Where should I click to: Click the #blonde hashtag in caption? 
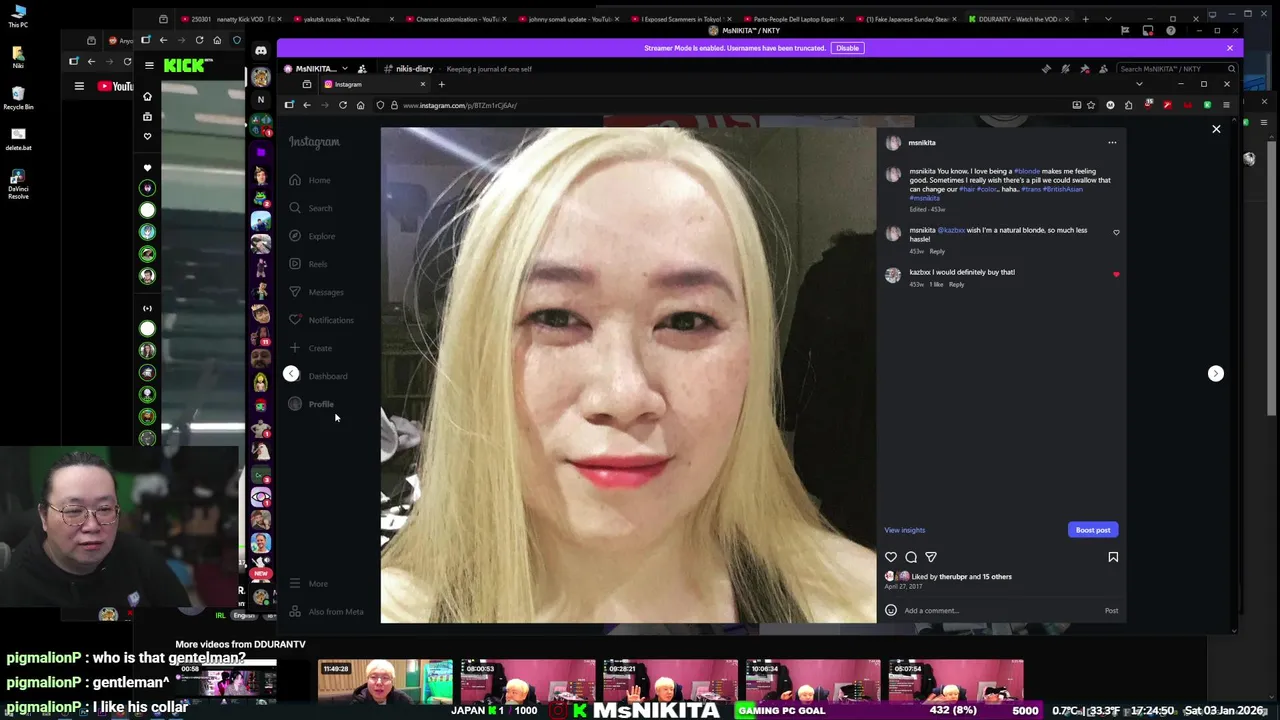(x=1027, y=171)
